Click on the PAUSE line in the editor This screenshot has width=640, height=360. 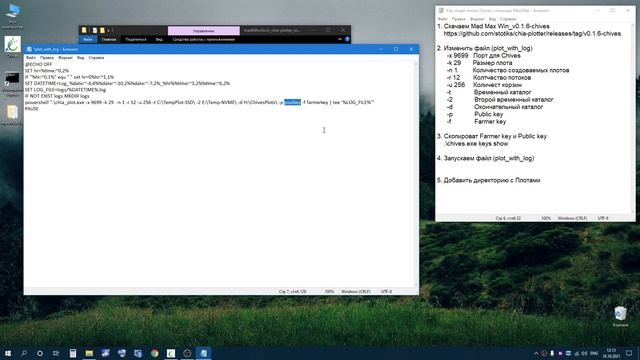point(31,109)
